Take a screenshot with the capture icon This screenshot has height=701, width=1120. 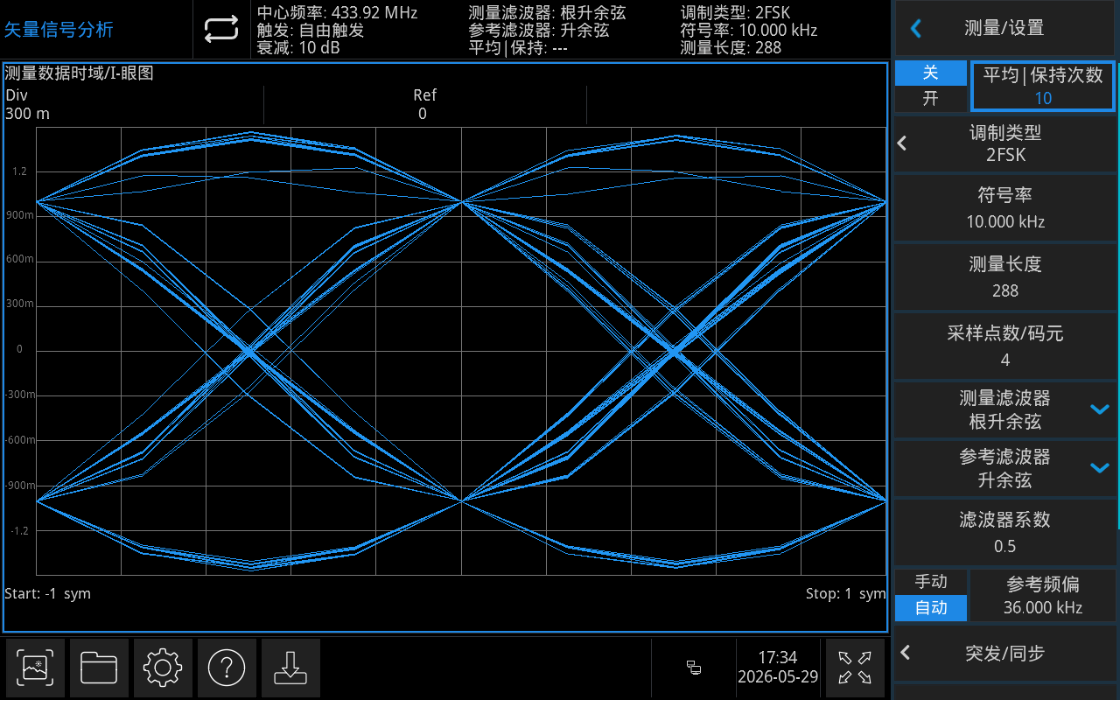(35, 668)
